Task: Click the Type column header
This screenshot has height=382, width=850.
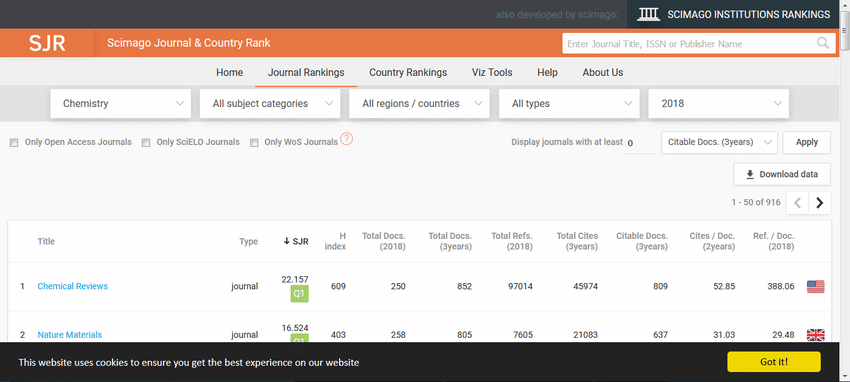Action: (x=248, y=242)
